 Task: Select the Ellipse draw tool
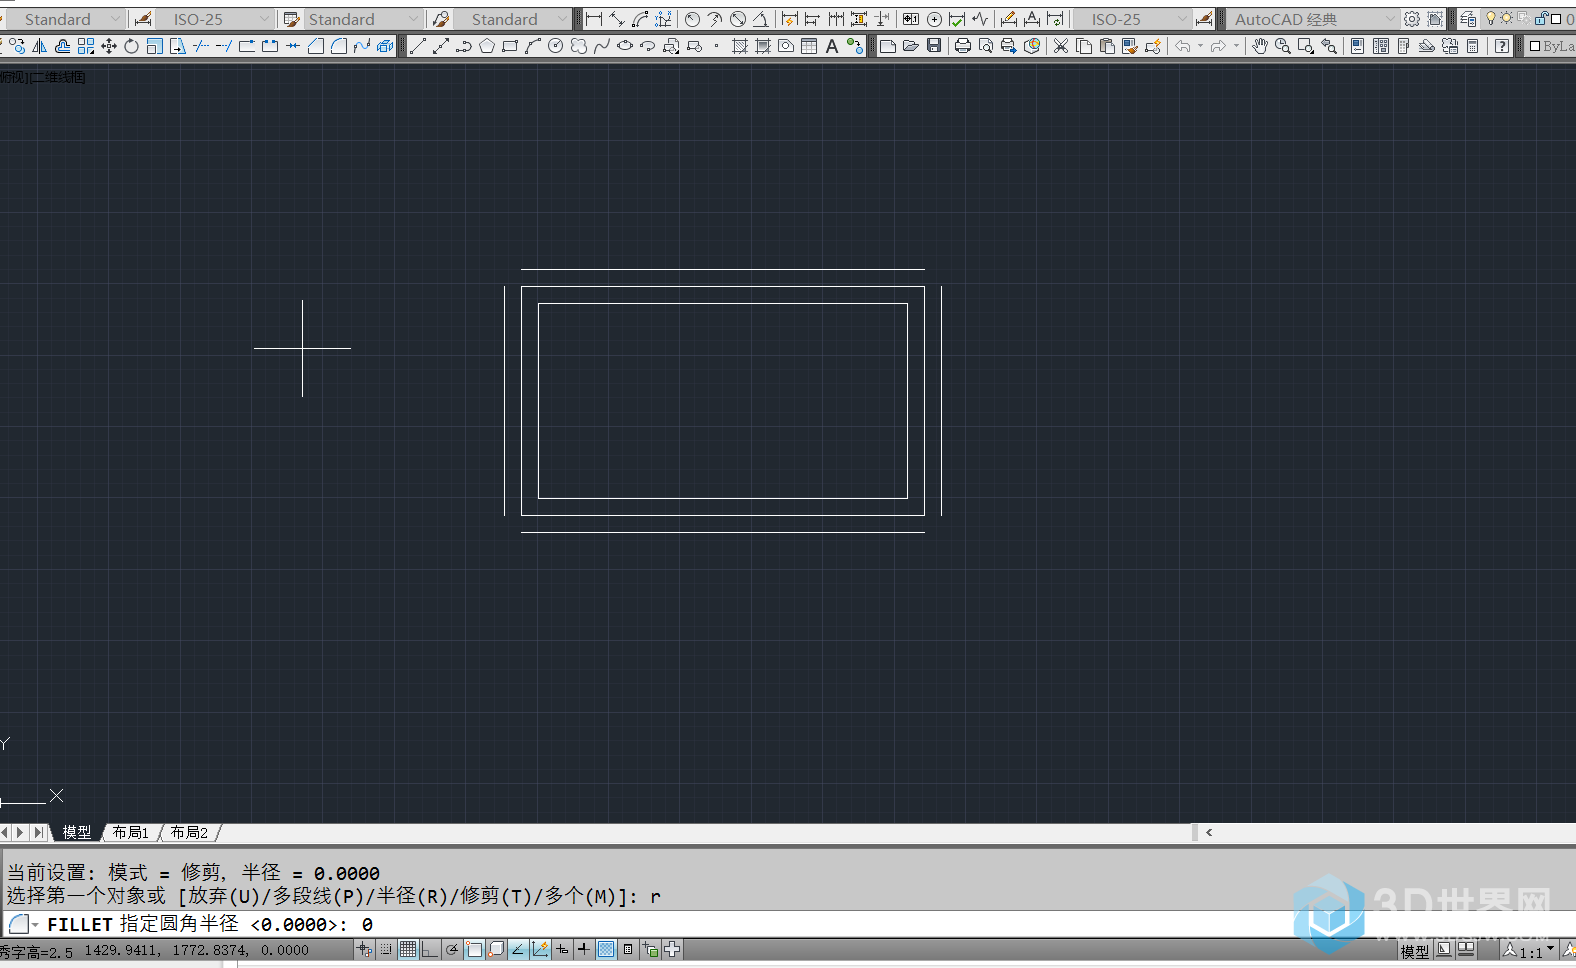click(x=625, y=46)
